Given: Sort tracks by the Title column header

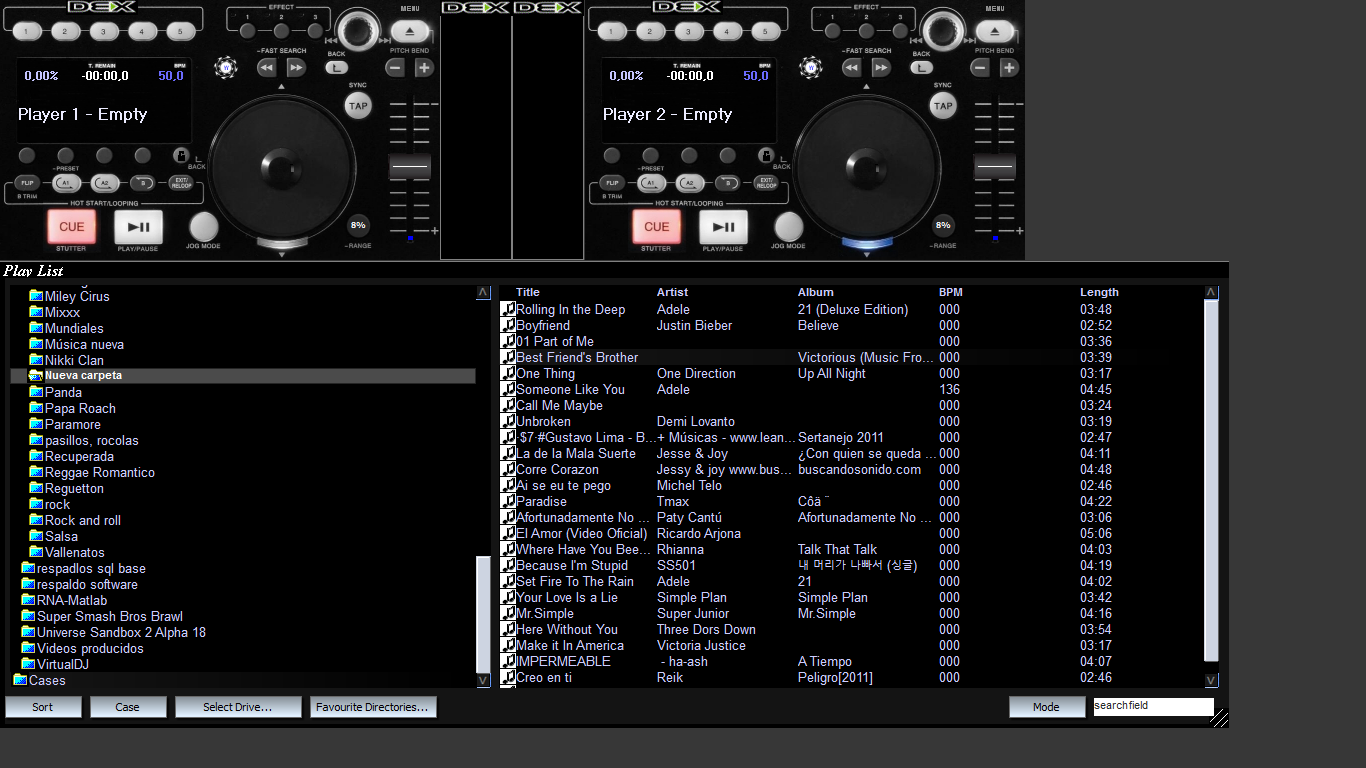Looking at the screenshot, I should (528, 292).
